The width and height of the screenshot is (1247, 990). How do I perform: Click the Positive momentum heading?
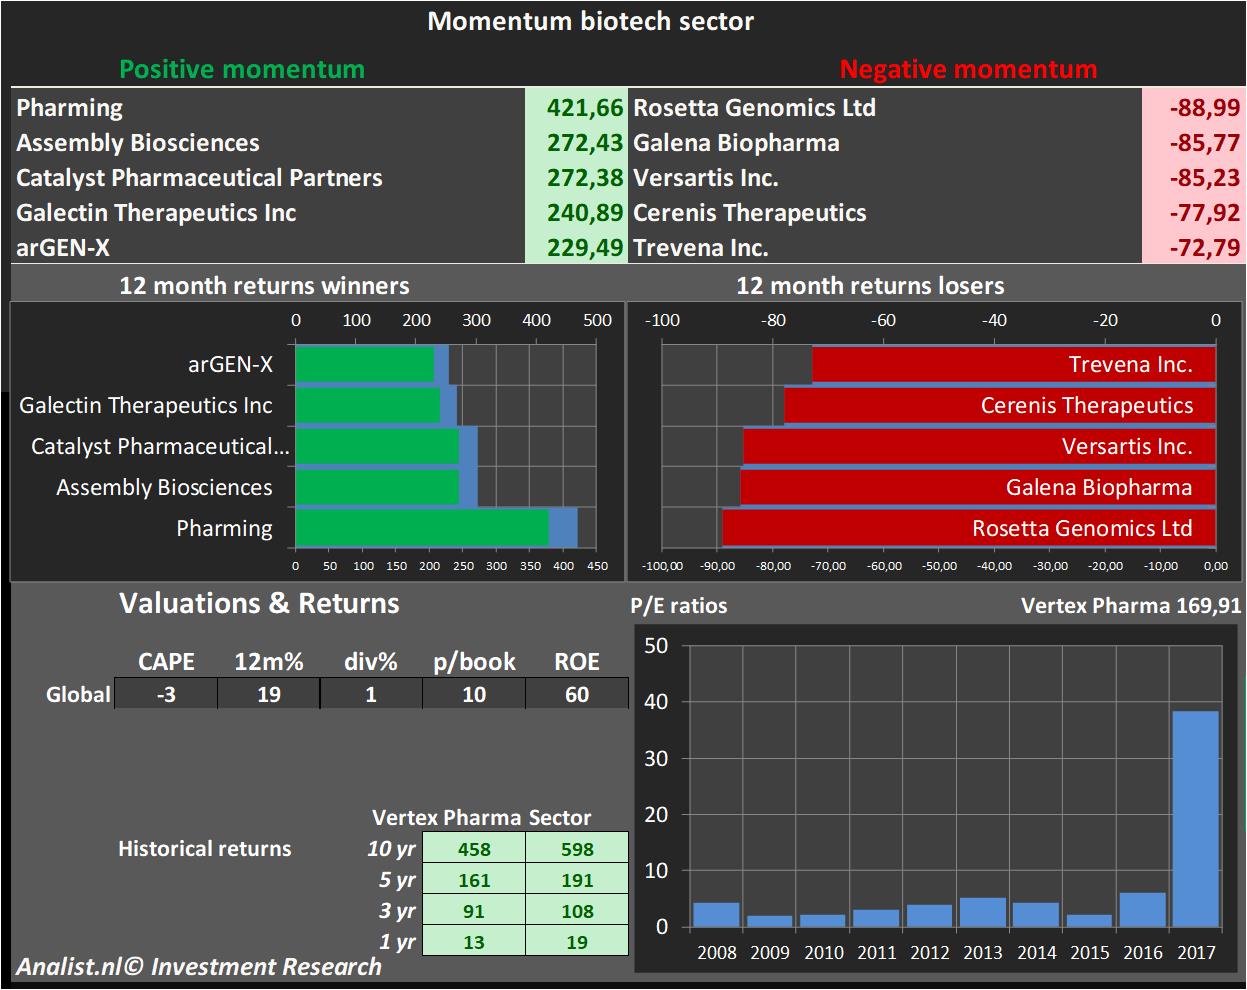242,69
